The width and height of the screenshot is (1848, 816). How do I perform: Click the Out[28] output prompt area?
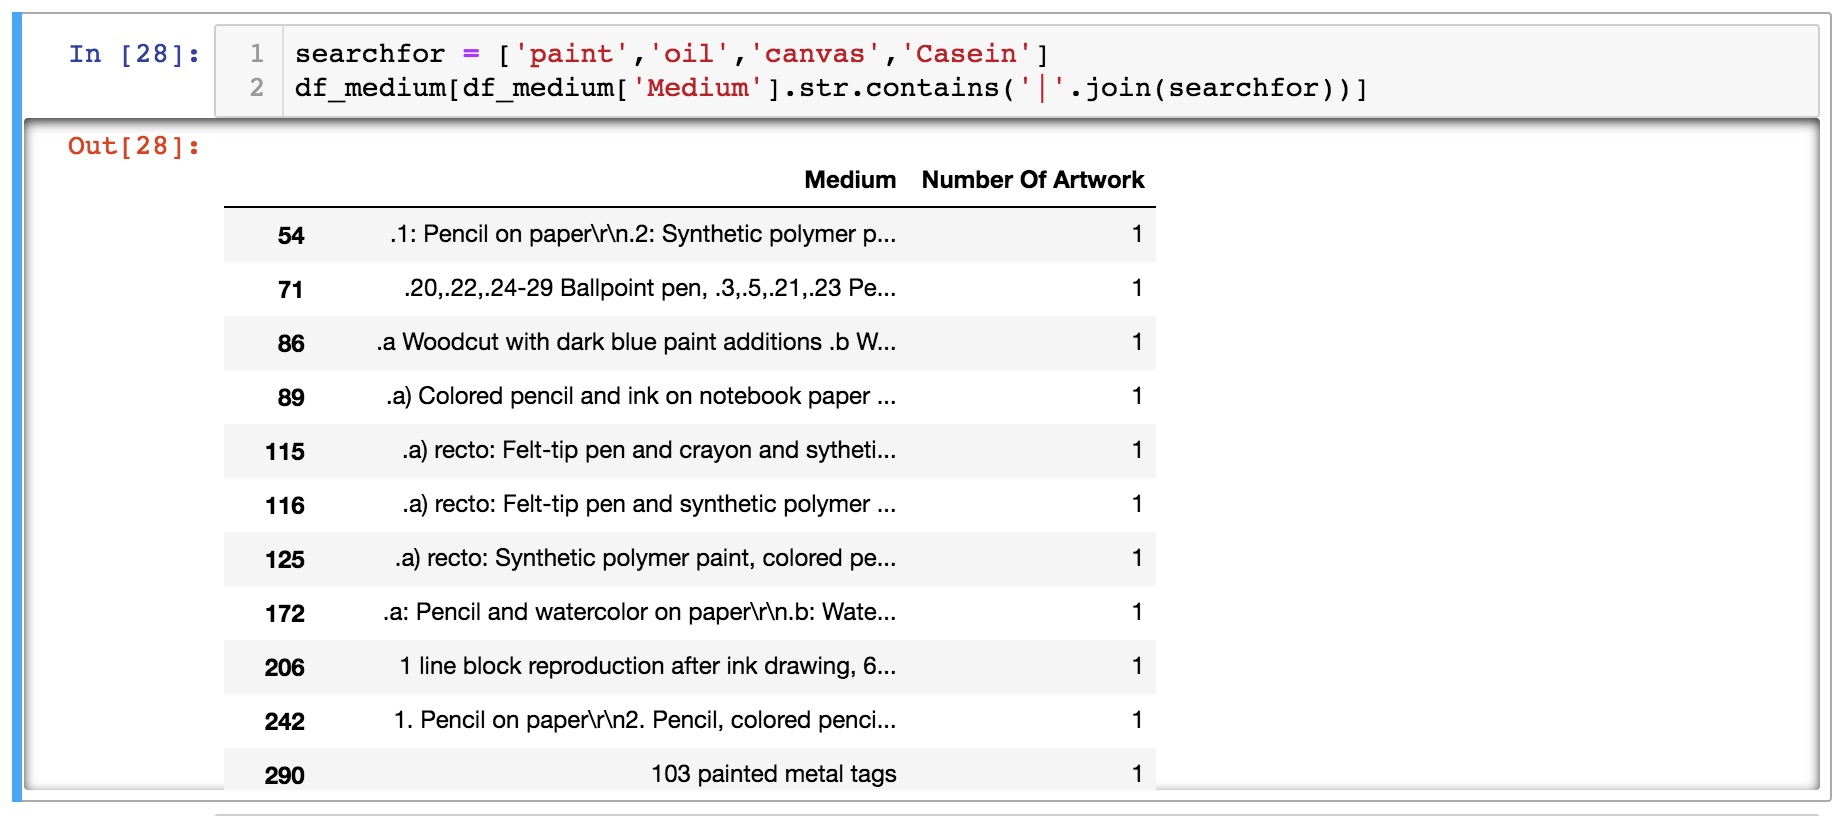click(x=133, y=146)
